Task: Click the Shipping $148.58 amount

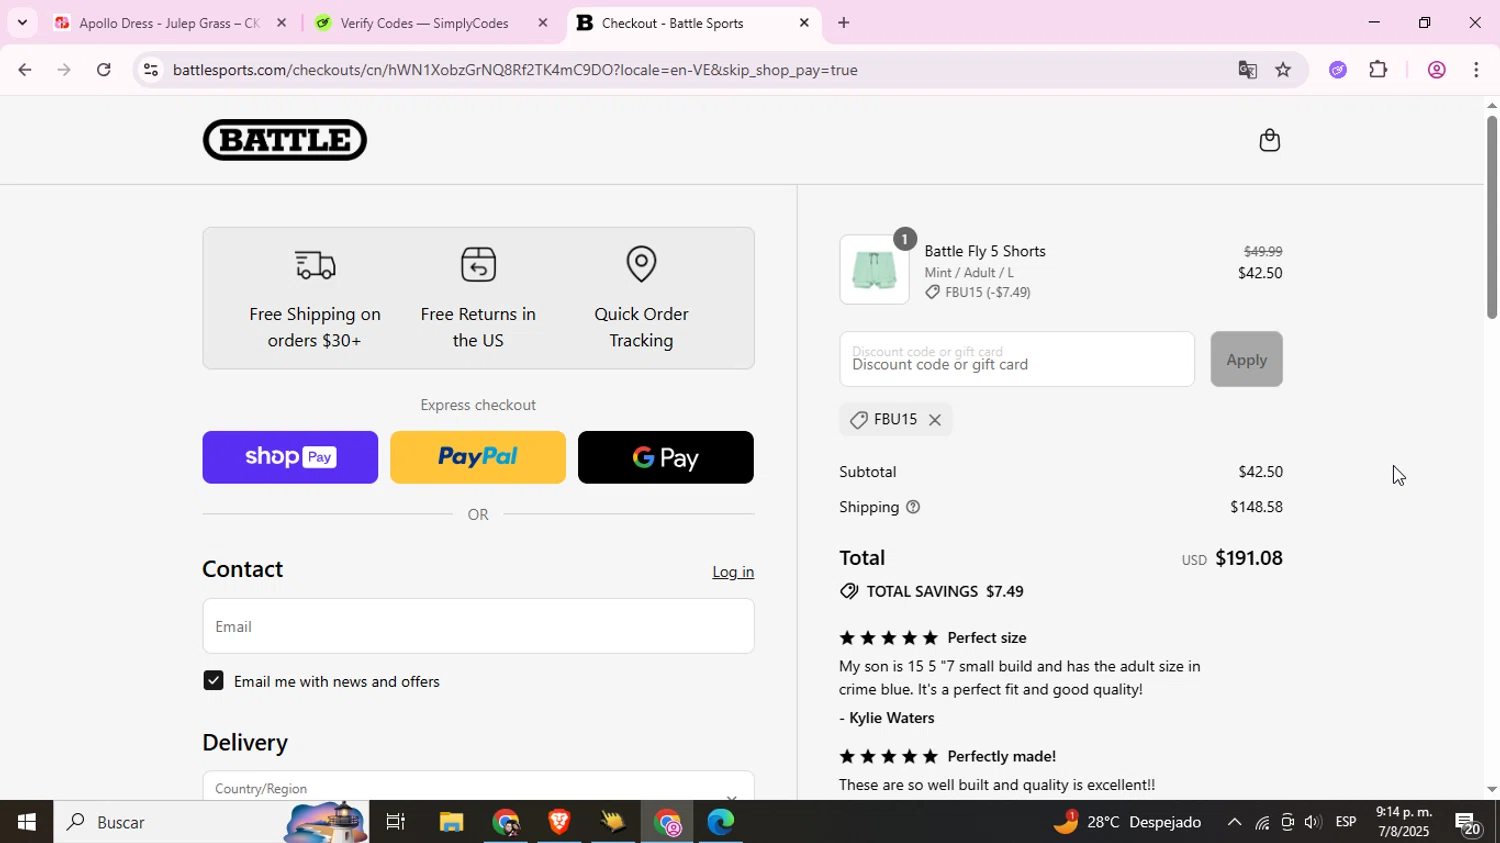Action: (x=1256, y=507)
